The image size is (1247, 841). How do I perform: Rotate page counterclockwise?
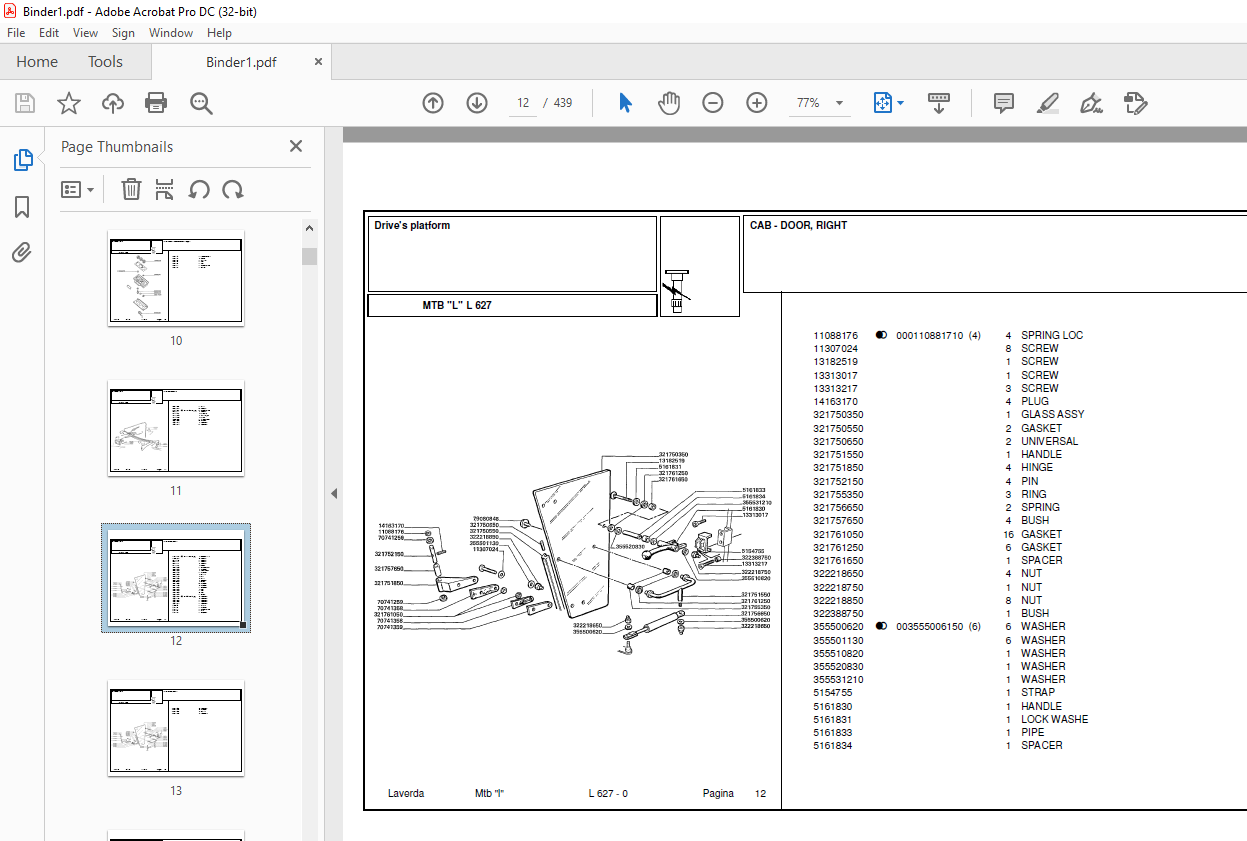tap(199, 189)
